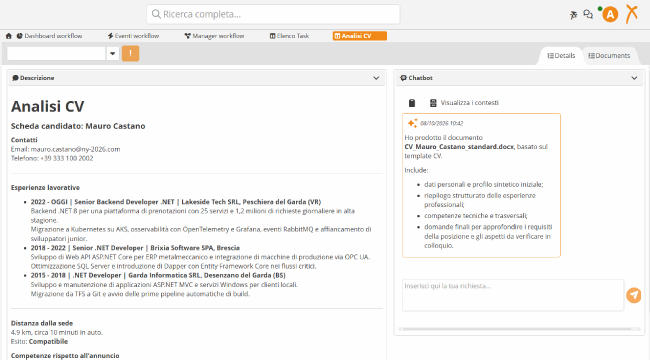Screen dimensions: 650x360
Task: Switch to the Documents tab
Action: click(x=609, y=56)
